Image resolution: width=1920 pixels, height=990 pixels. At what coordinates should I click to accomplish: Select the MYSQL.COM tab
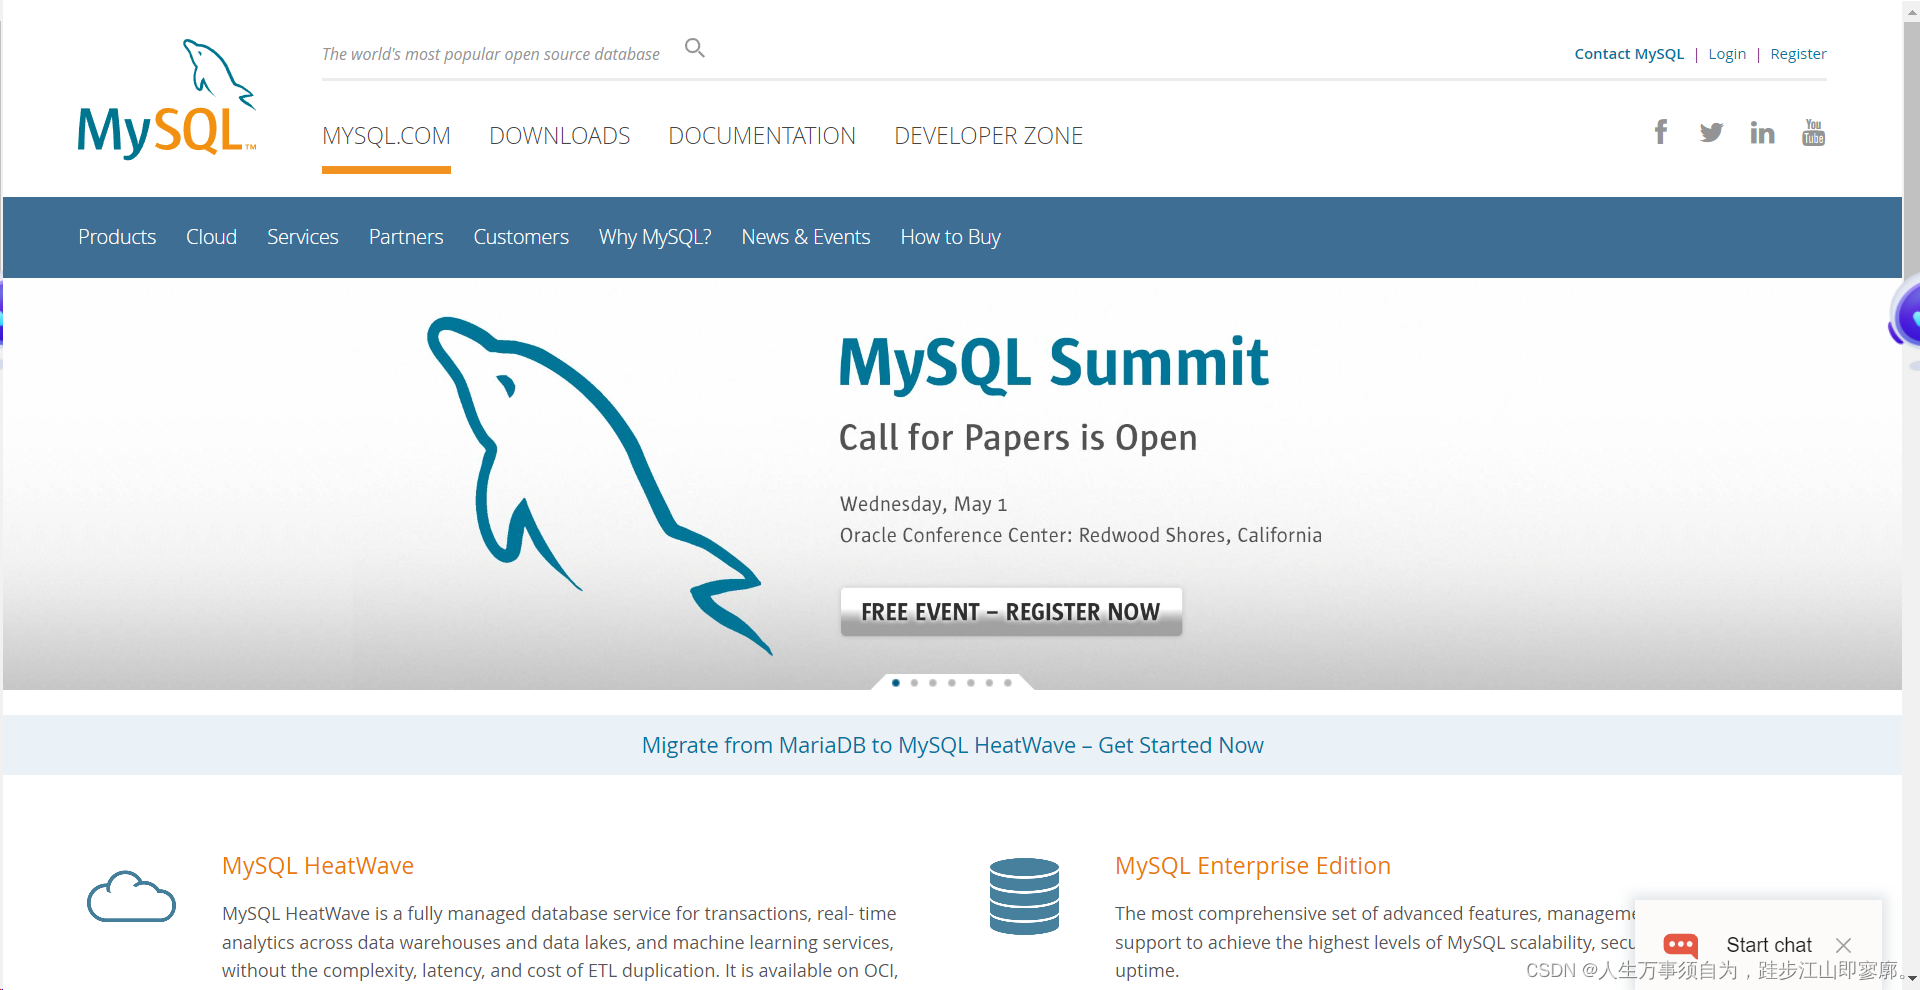click(x=386, y=136)
